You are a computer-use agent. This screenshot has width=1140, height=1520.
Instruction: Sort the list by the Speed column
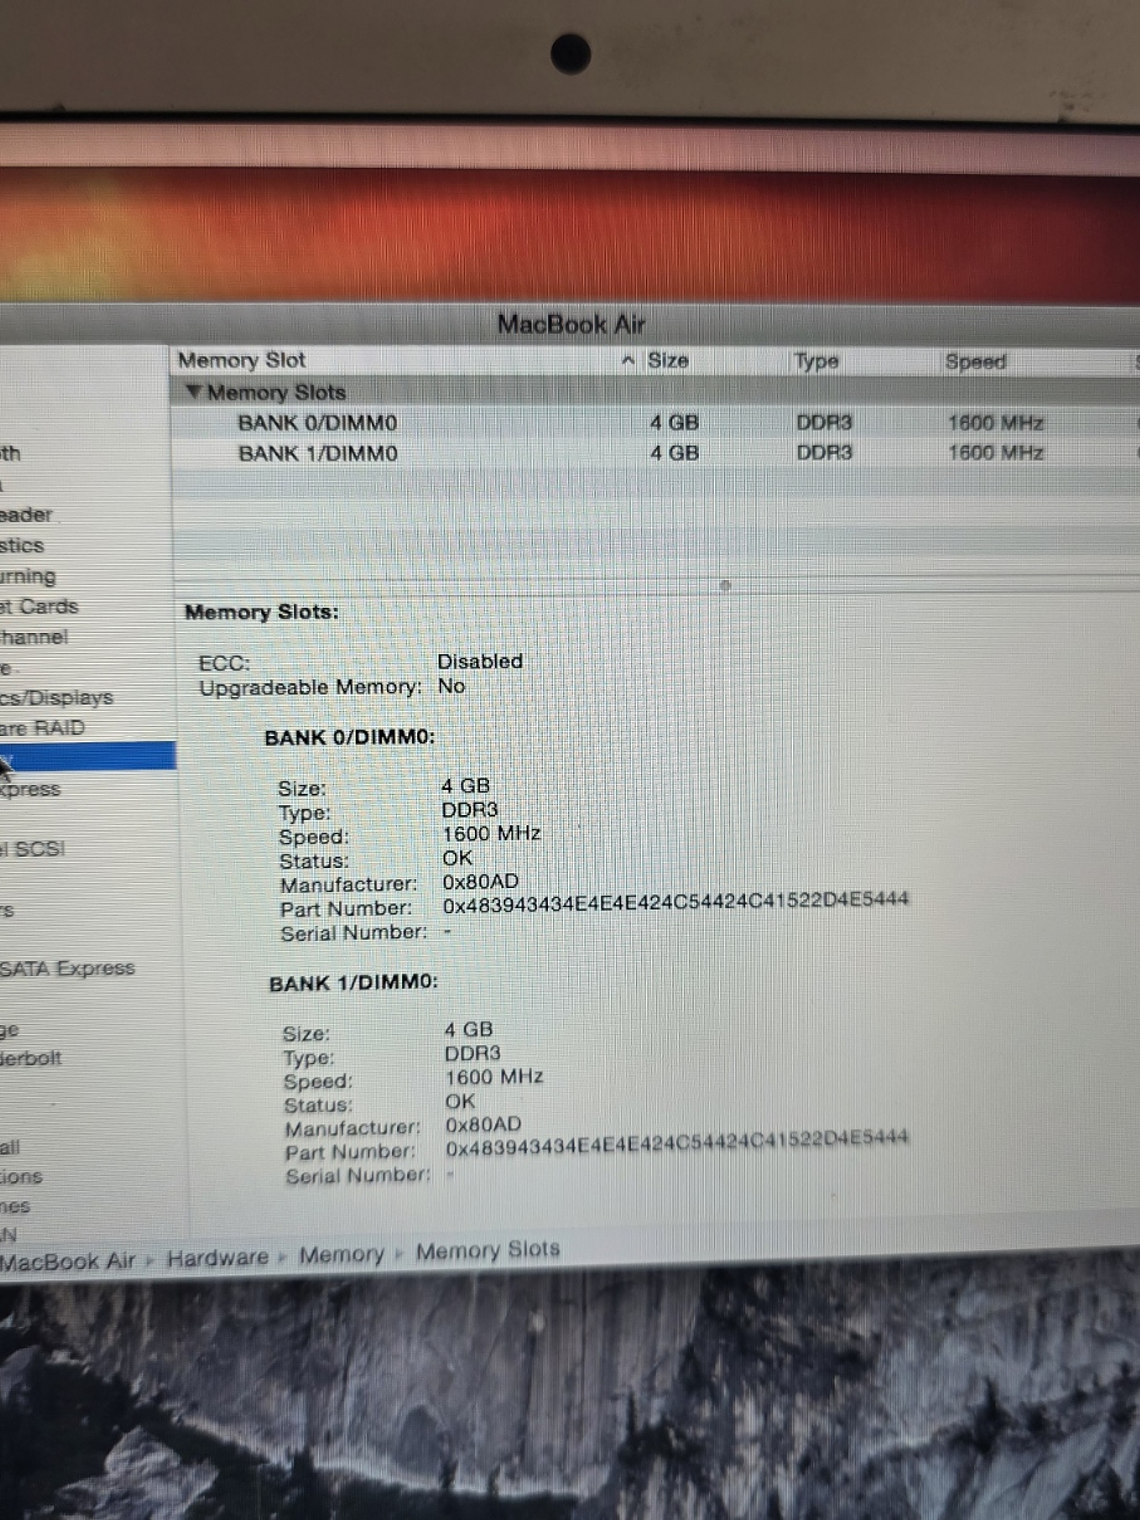[x=975, y=360]
